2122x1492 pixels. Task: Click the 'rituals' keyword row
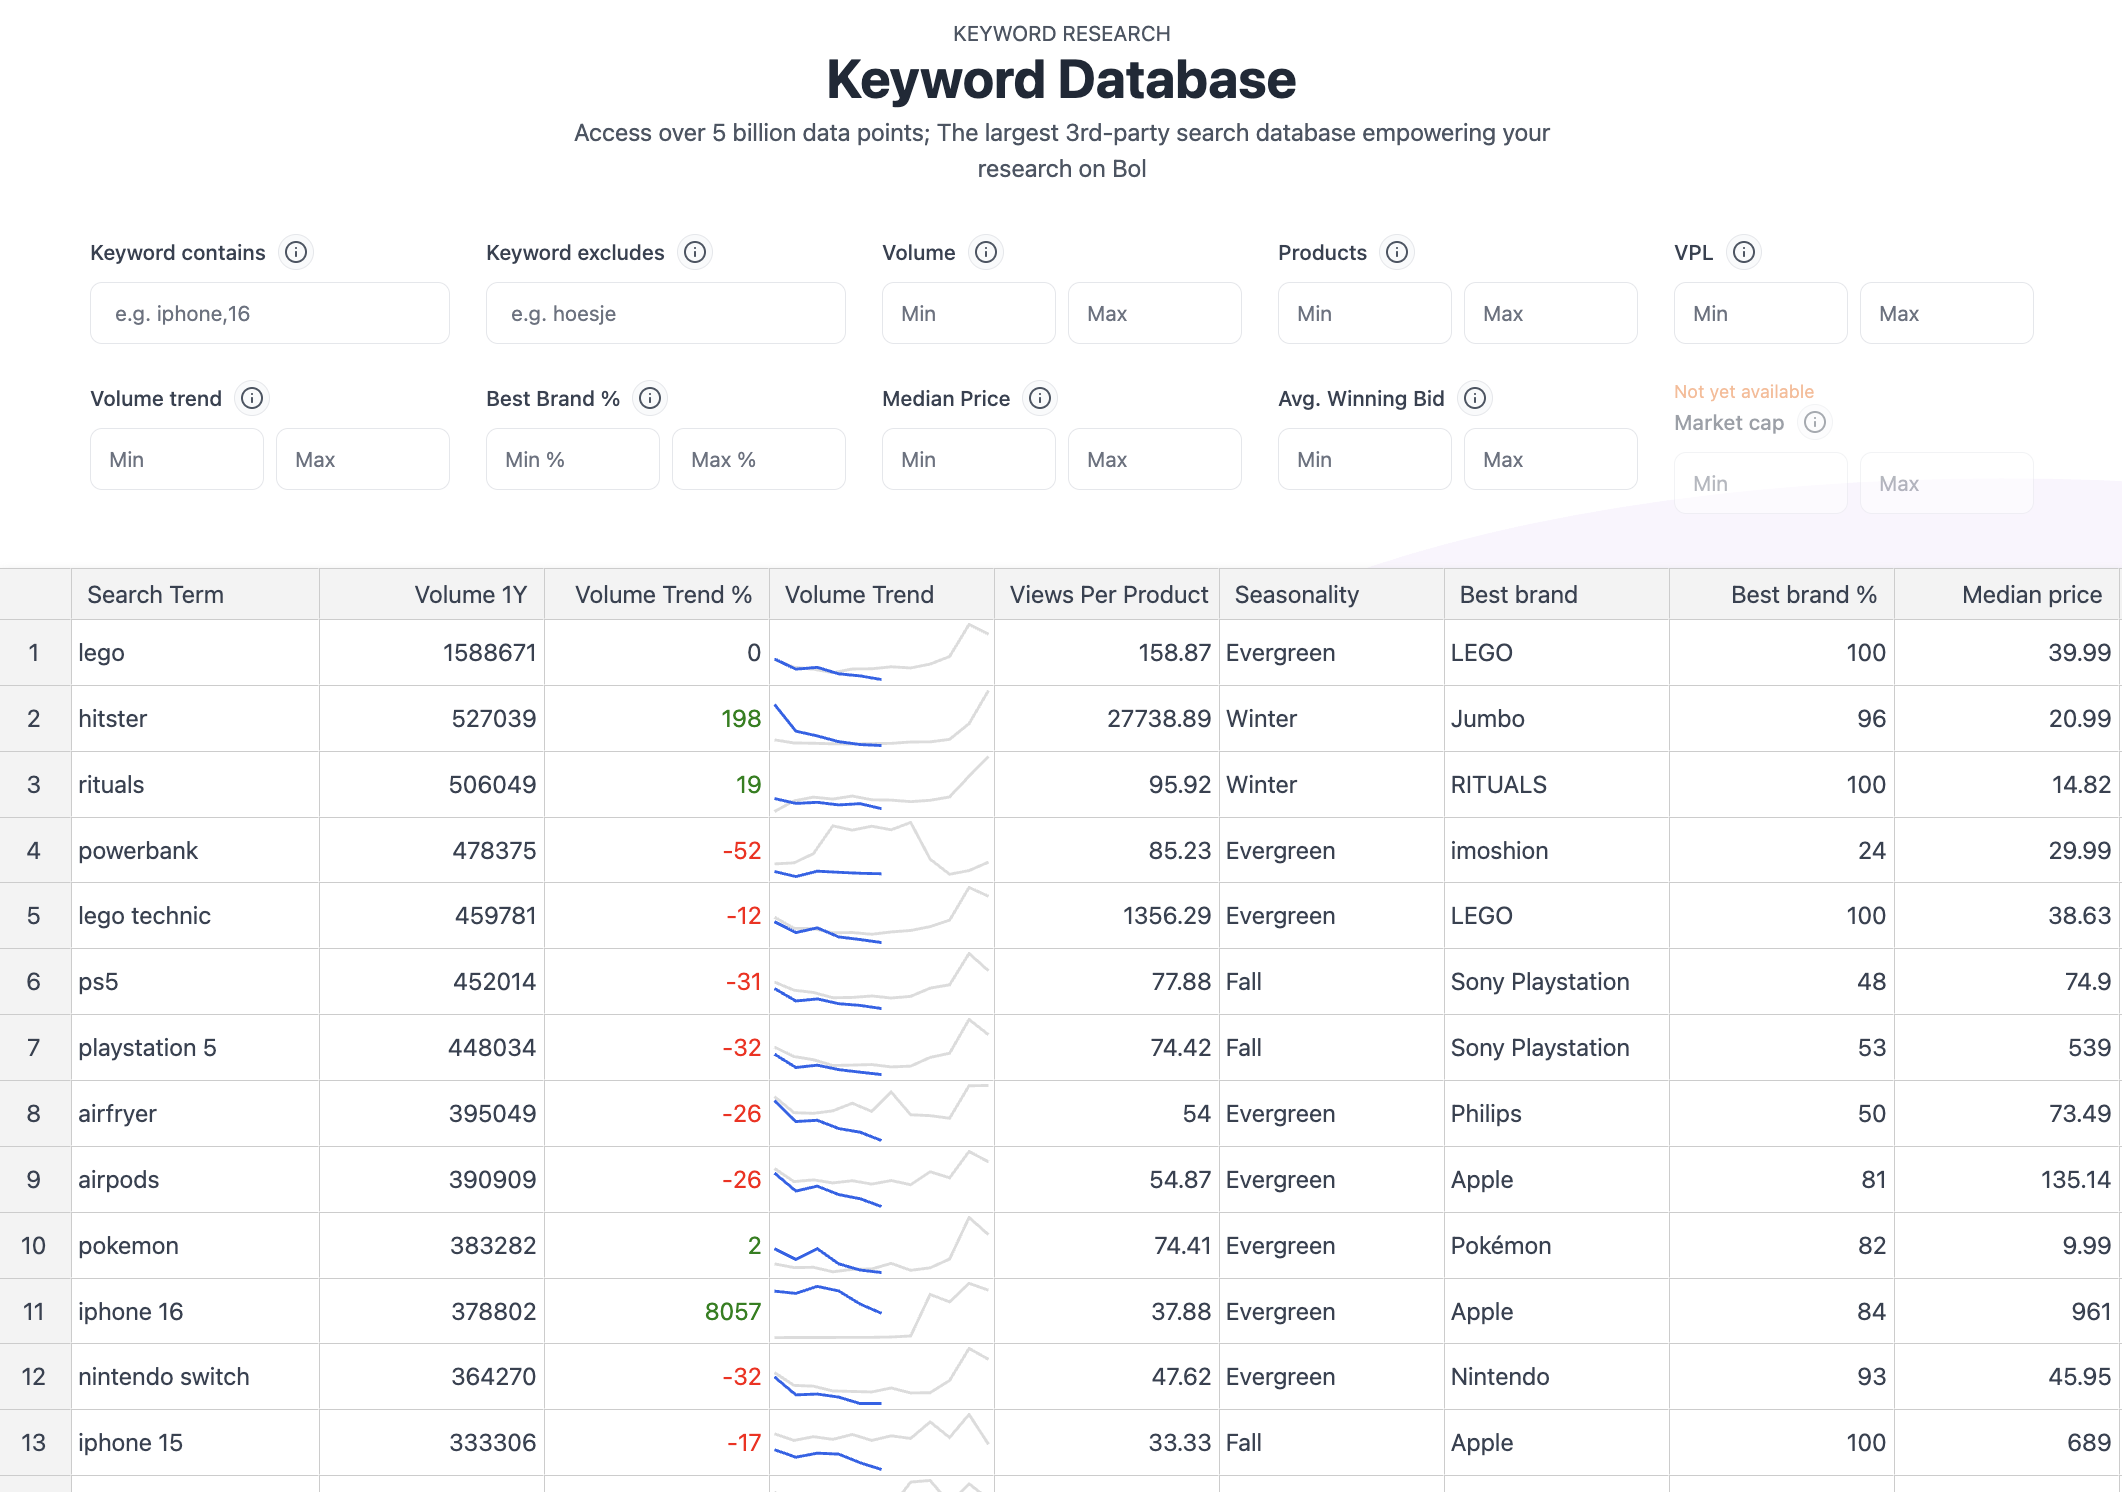(x=196, y=785)
